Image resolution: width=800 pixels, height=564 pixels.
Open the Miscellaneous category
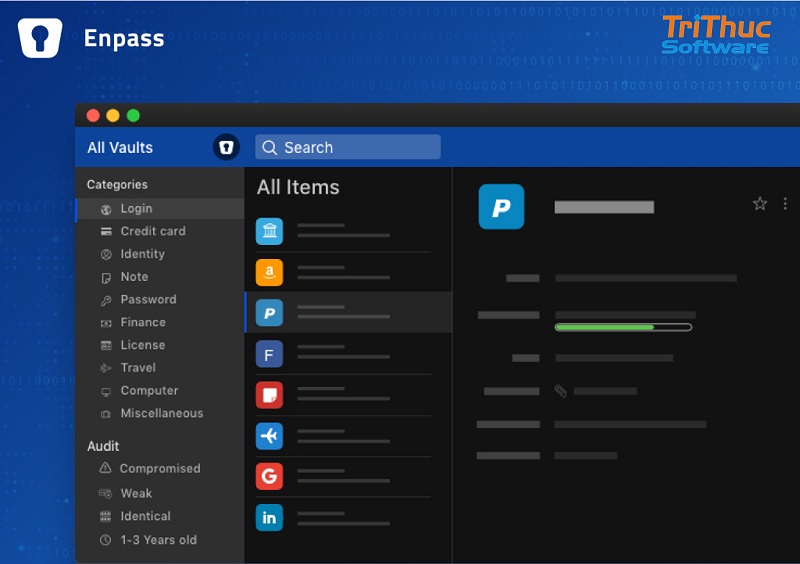click(x=160, y=413)
